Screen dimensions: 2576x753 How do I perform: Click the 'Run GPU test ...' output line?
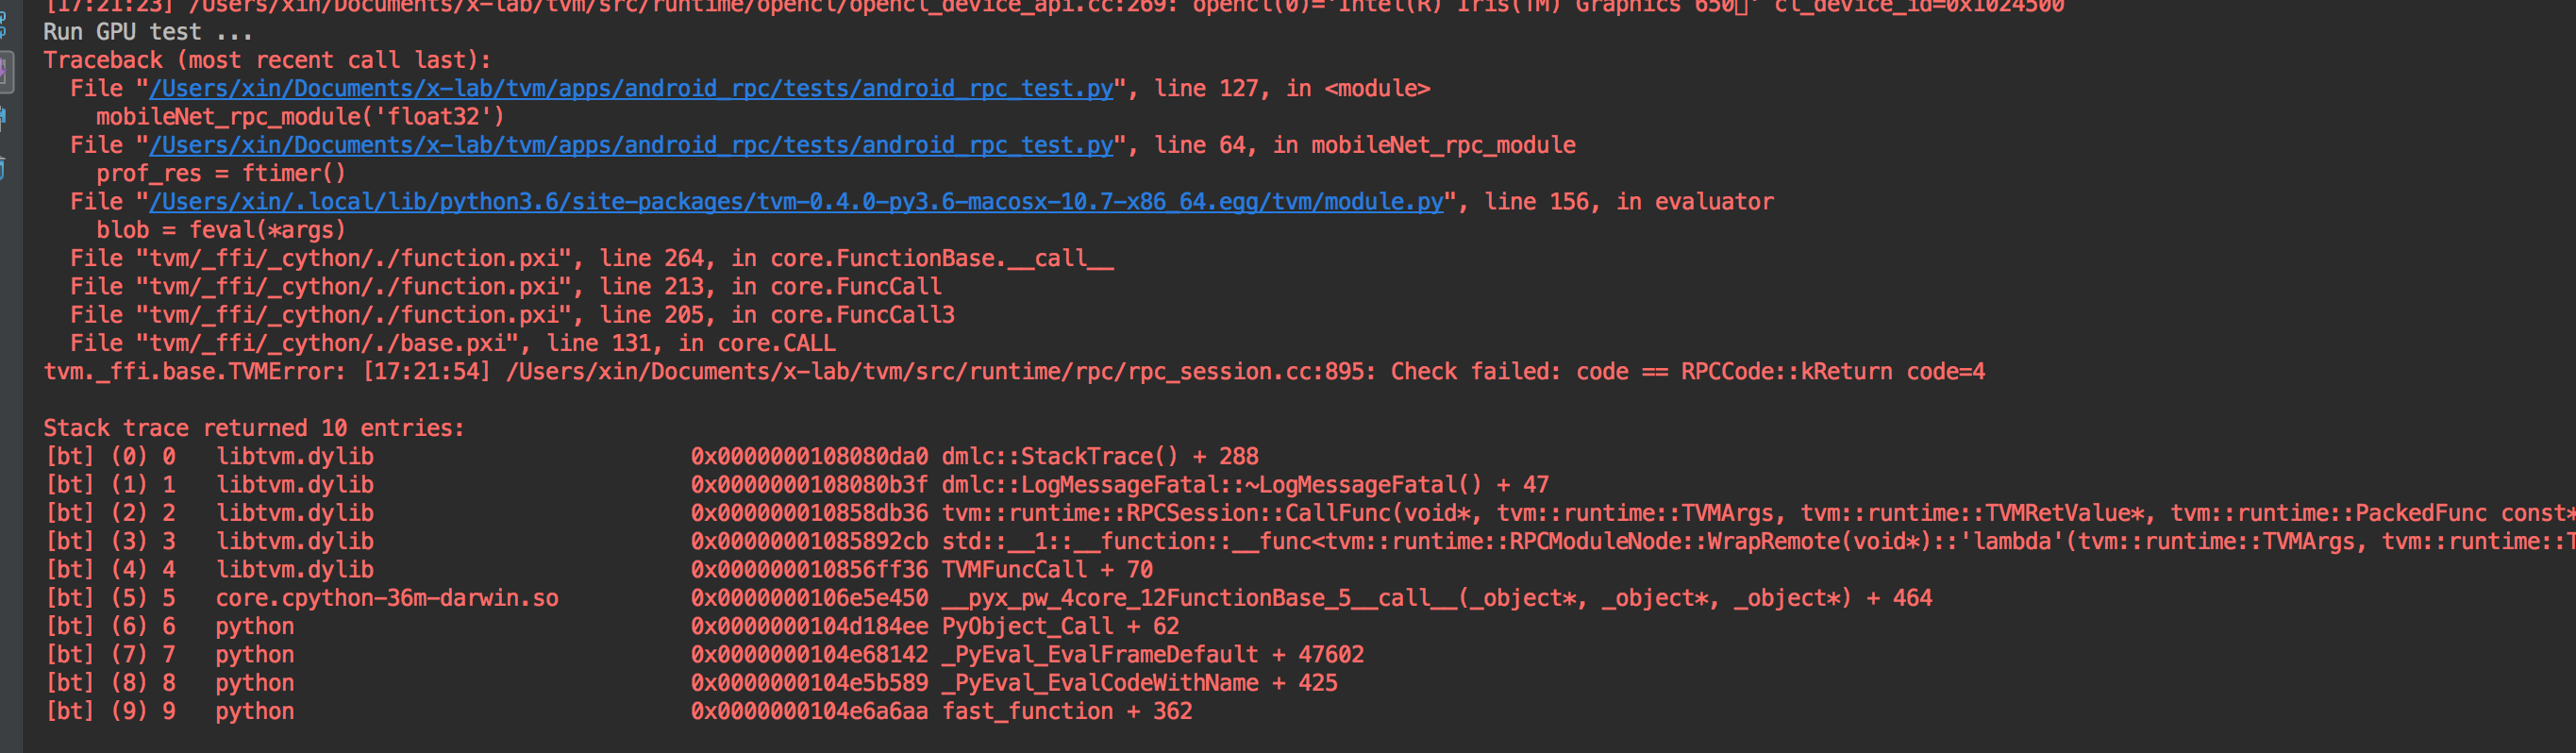point(148,32)
